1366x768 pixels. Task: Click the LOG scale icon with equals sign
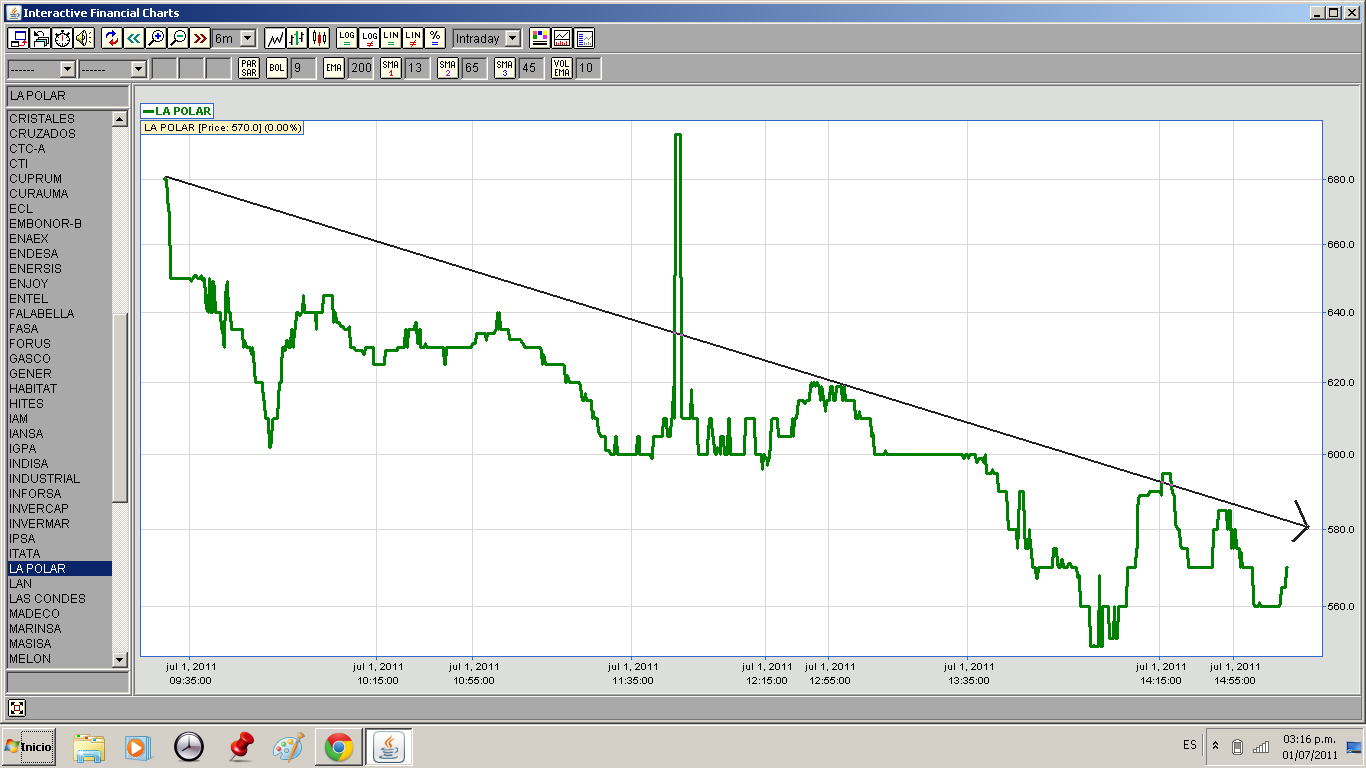point(347,38)
